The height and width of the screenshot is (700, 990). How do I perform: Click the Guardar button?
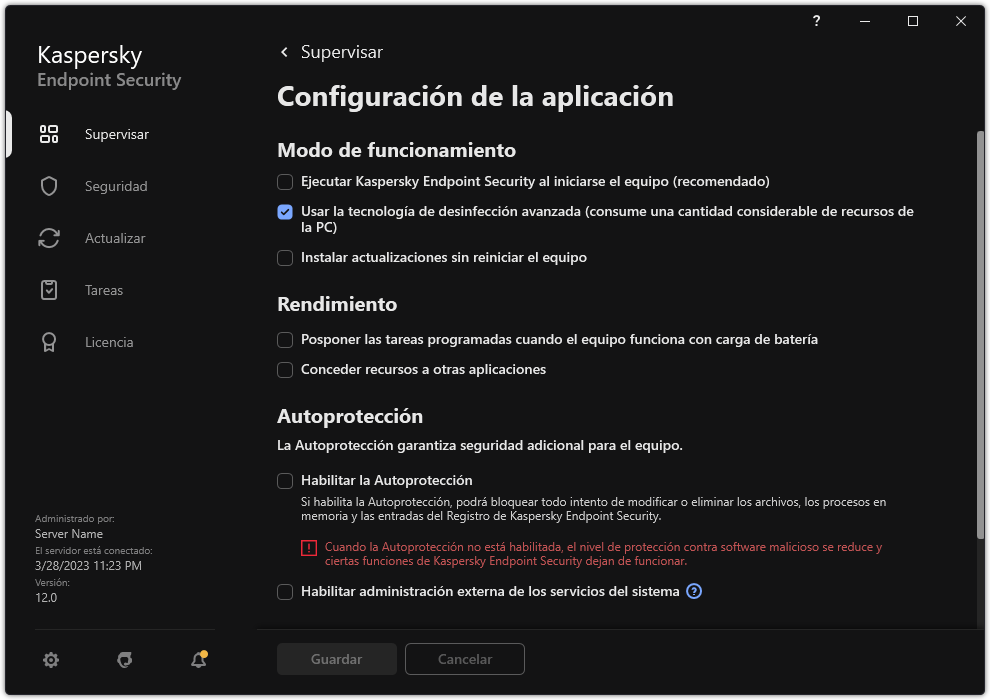pos(336,659)
